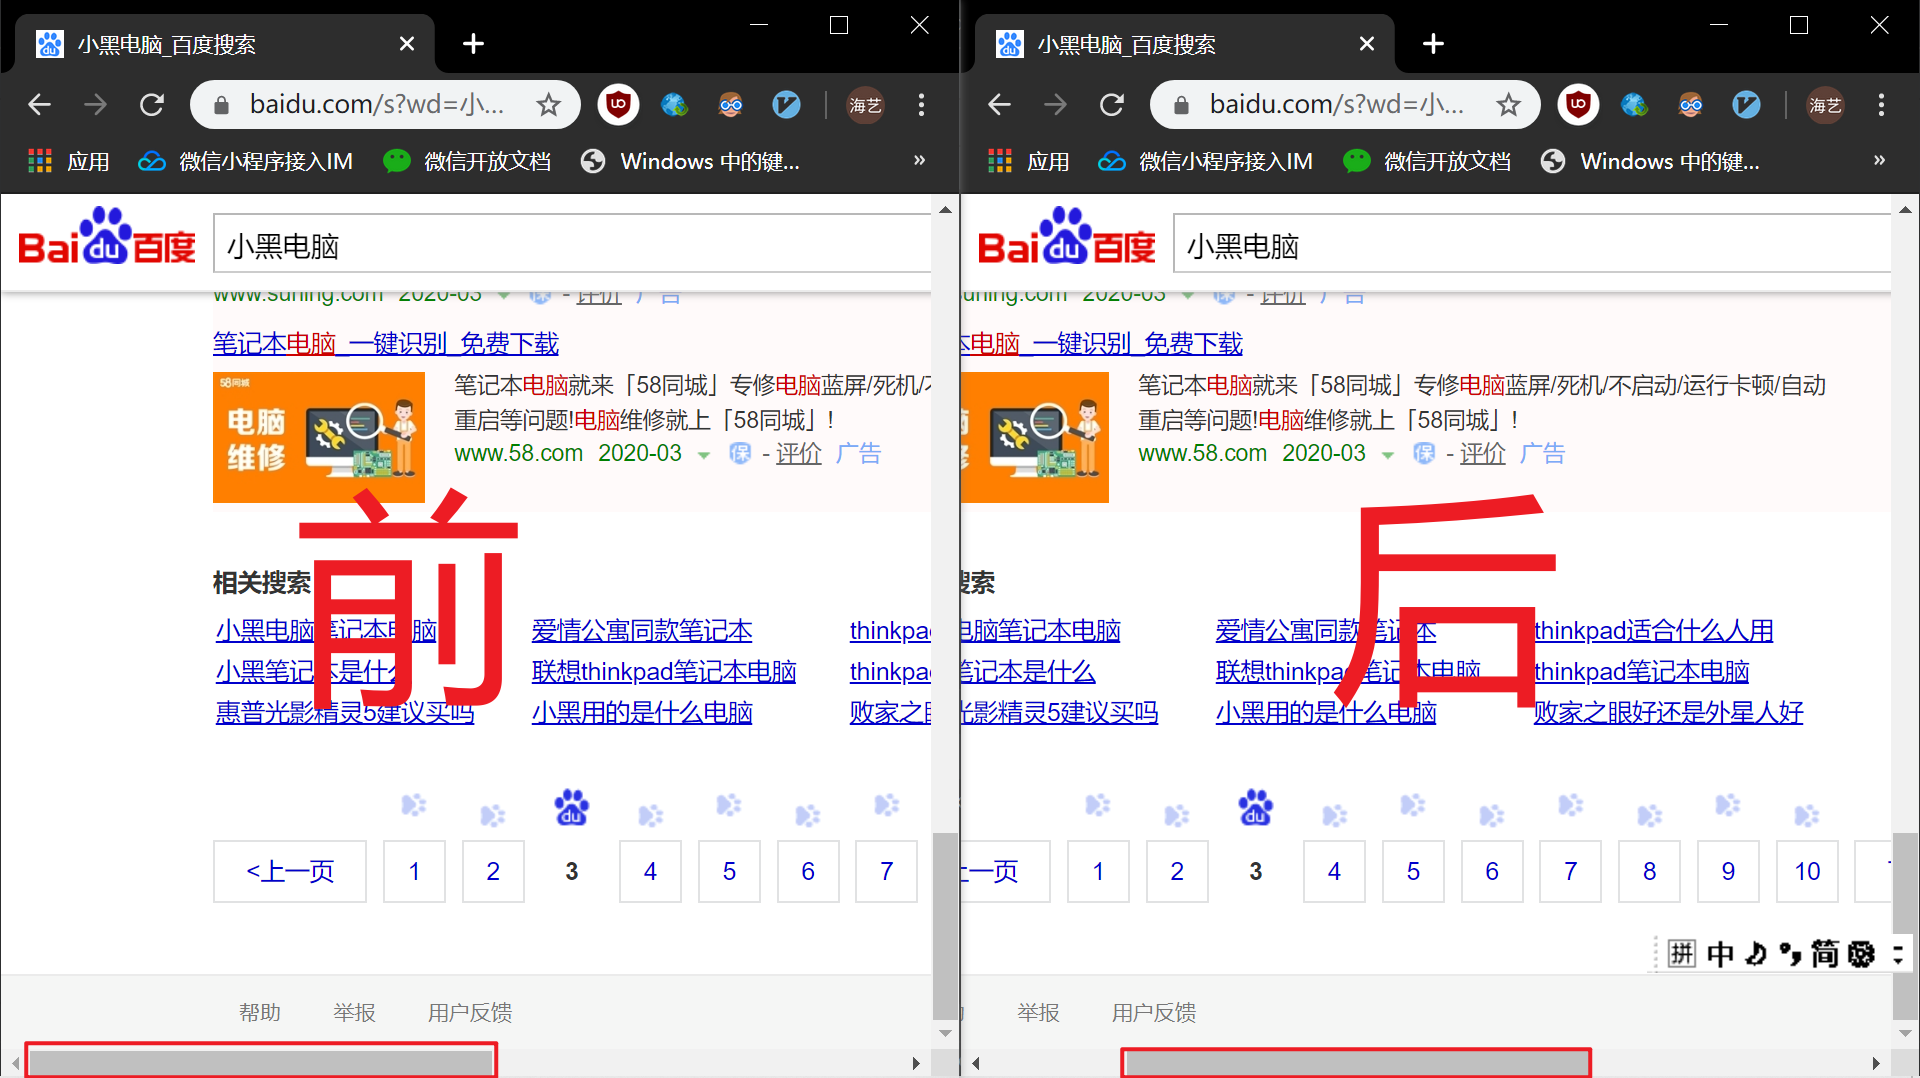Viewport: 1920px width, 1078px height.
Task: Click the <上一页 previous page button in the left window
Action: [290, 871]
